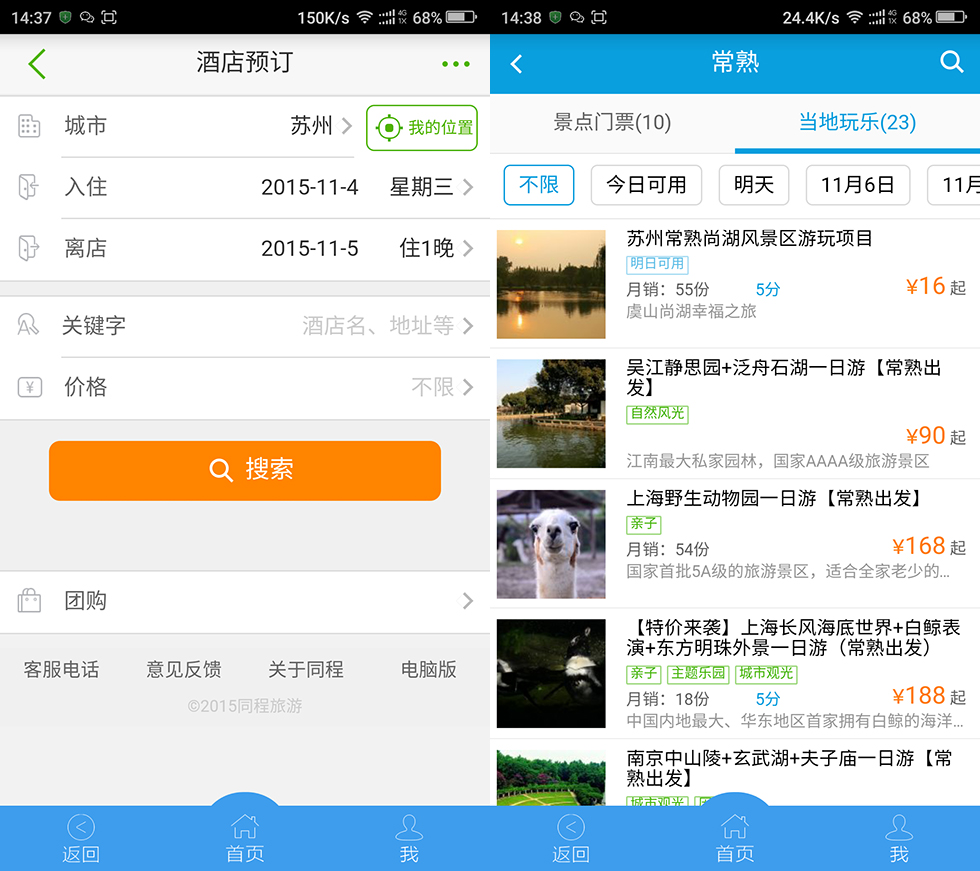Open 上海野生动物园一日游 listing title

coord(775,498)
